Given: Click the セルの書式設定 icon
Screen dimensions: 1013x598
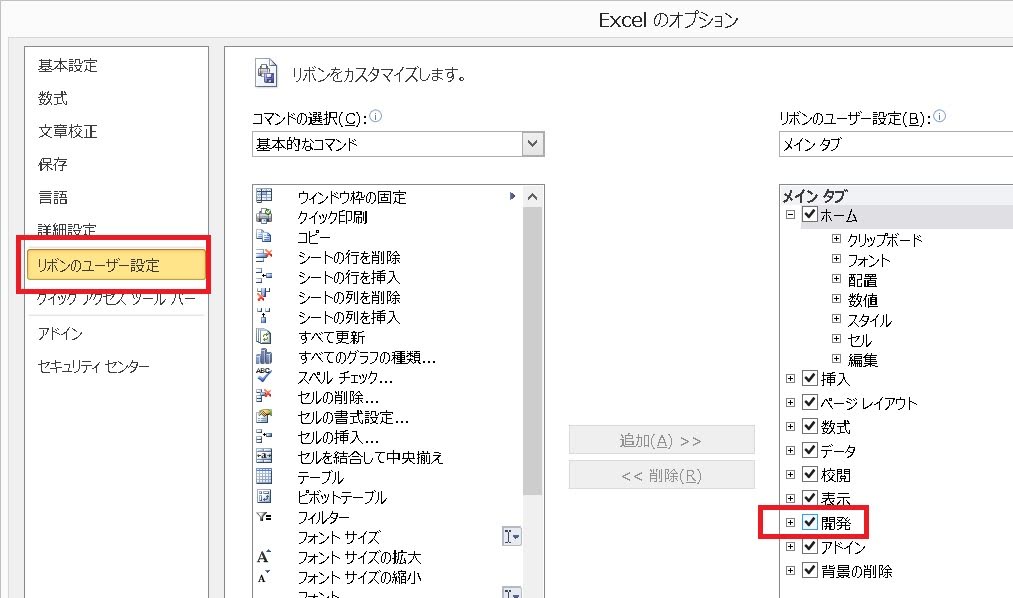Looking at the screenshot, I should pyautogui.click(x=264, y=416).
